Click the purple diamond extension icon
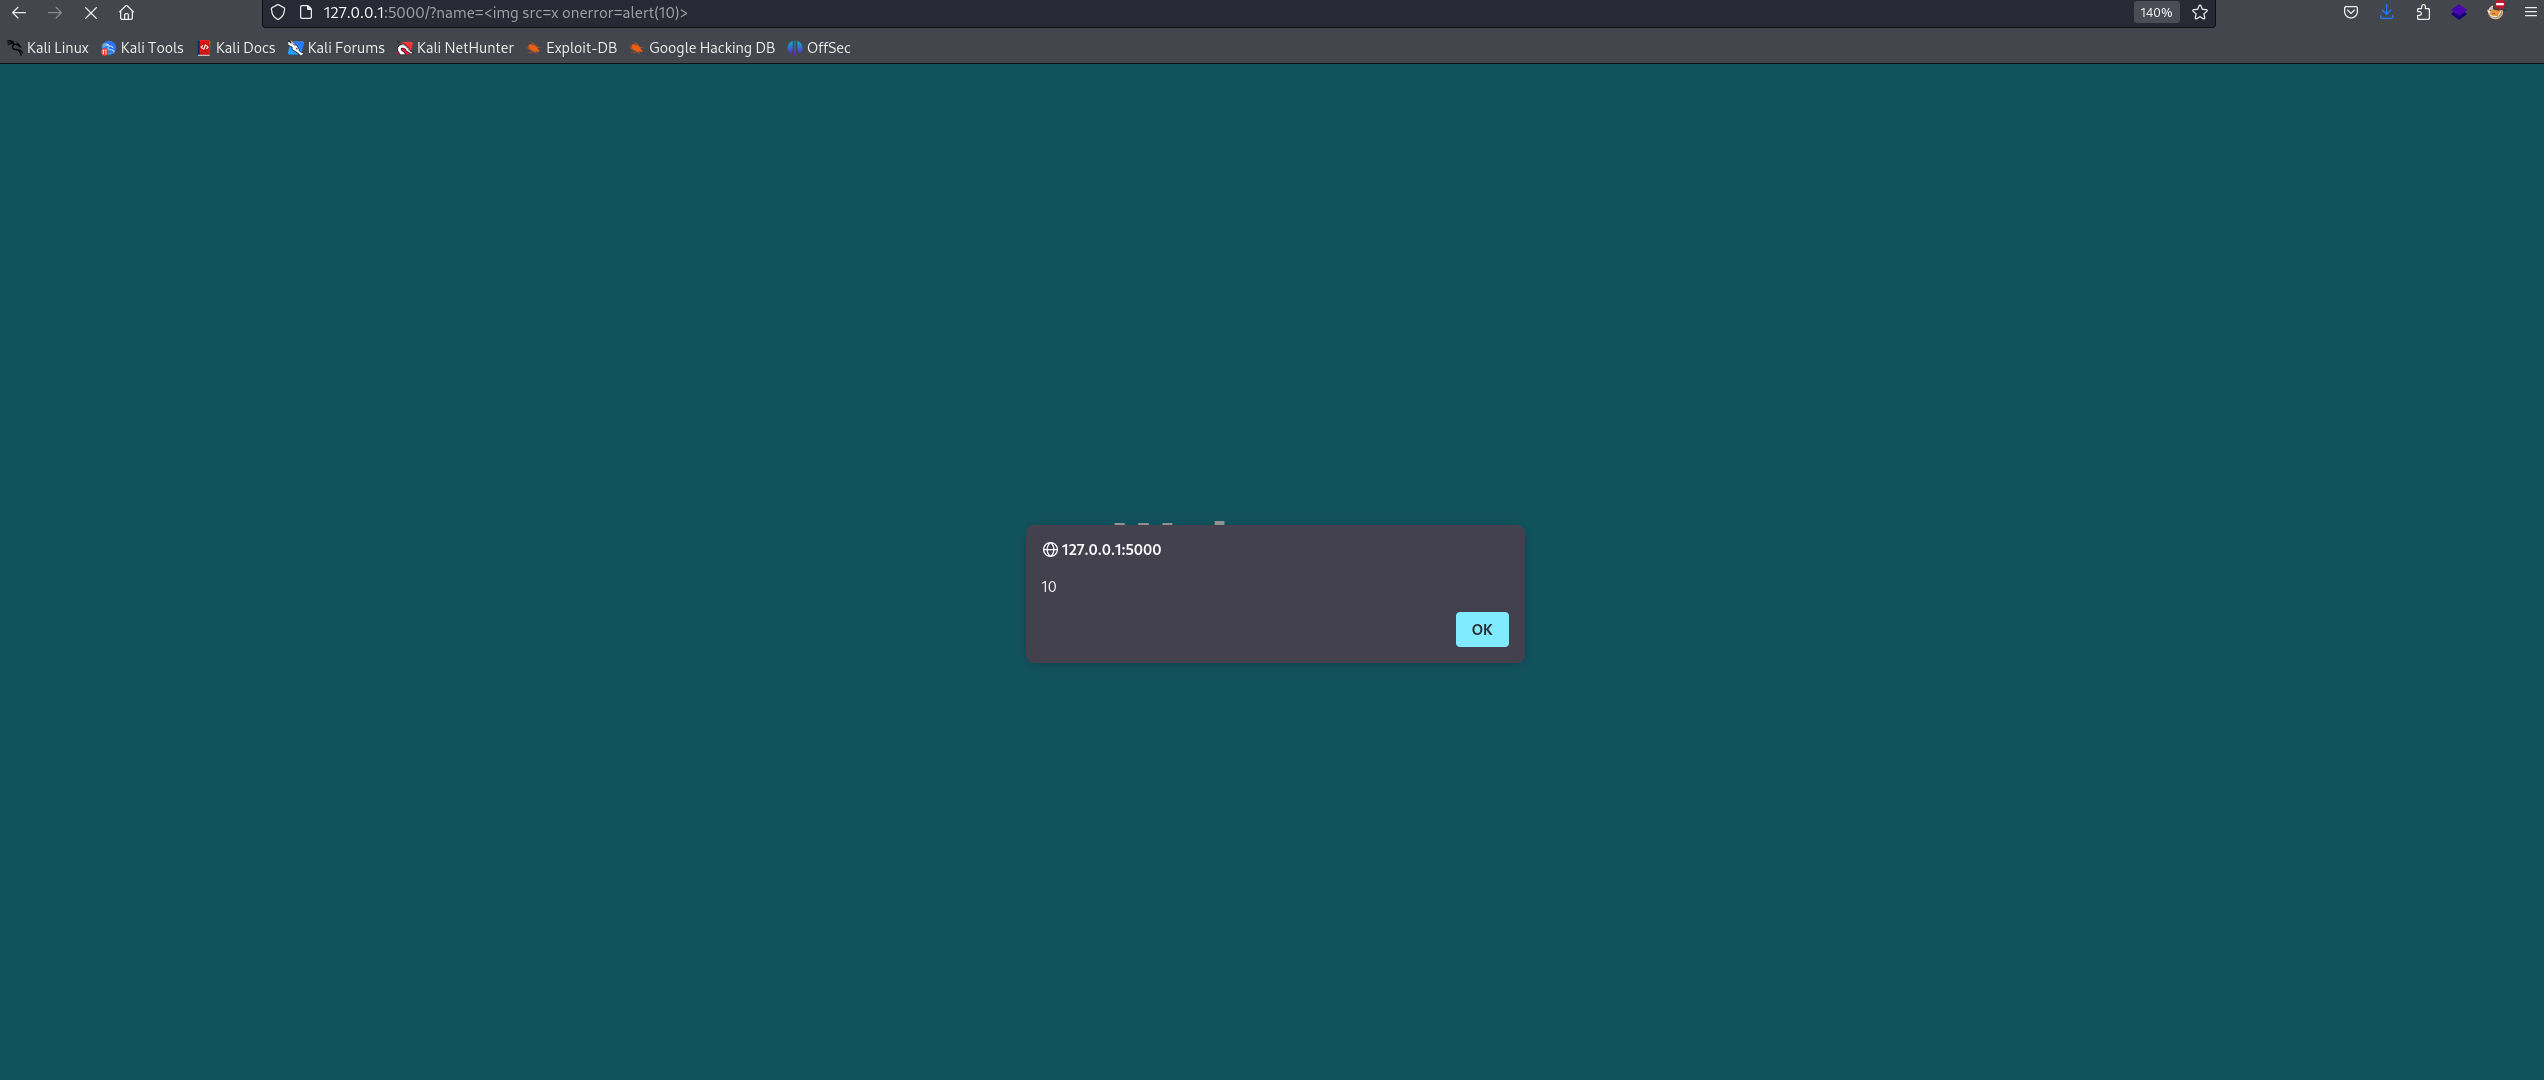2544x1080 pixels. (2459, 13)
